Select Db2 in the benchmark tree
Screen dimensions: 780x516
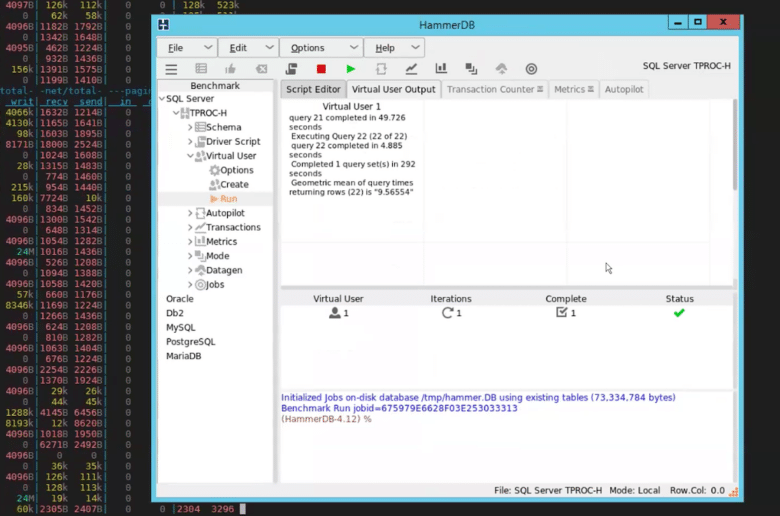click(175, 313)
